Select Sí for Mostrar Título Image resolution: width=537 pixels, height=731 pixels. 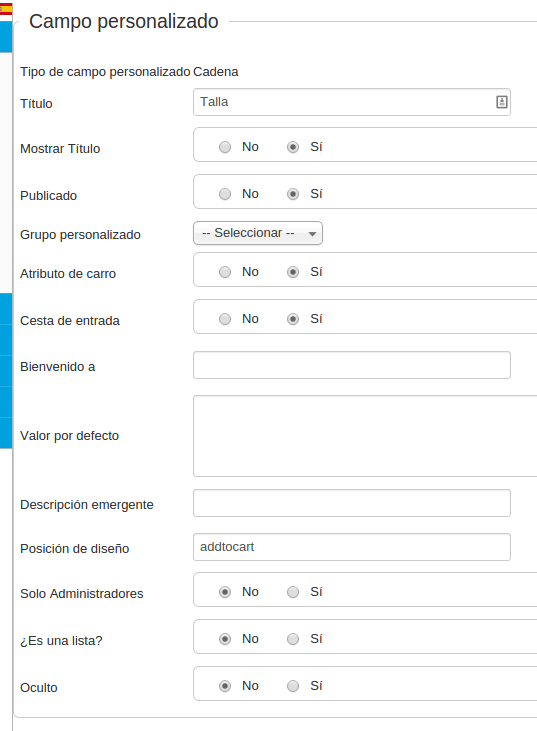click(293, 147)
